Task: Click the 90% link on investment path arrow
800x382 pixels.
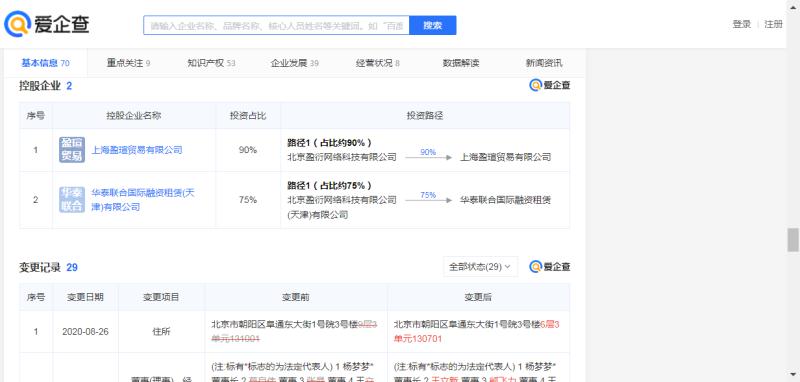Action: click(428, 152)
